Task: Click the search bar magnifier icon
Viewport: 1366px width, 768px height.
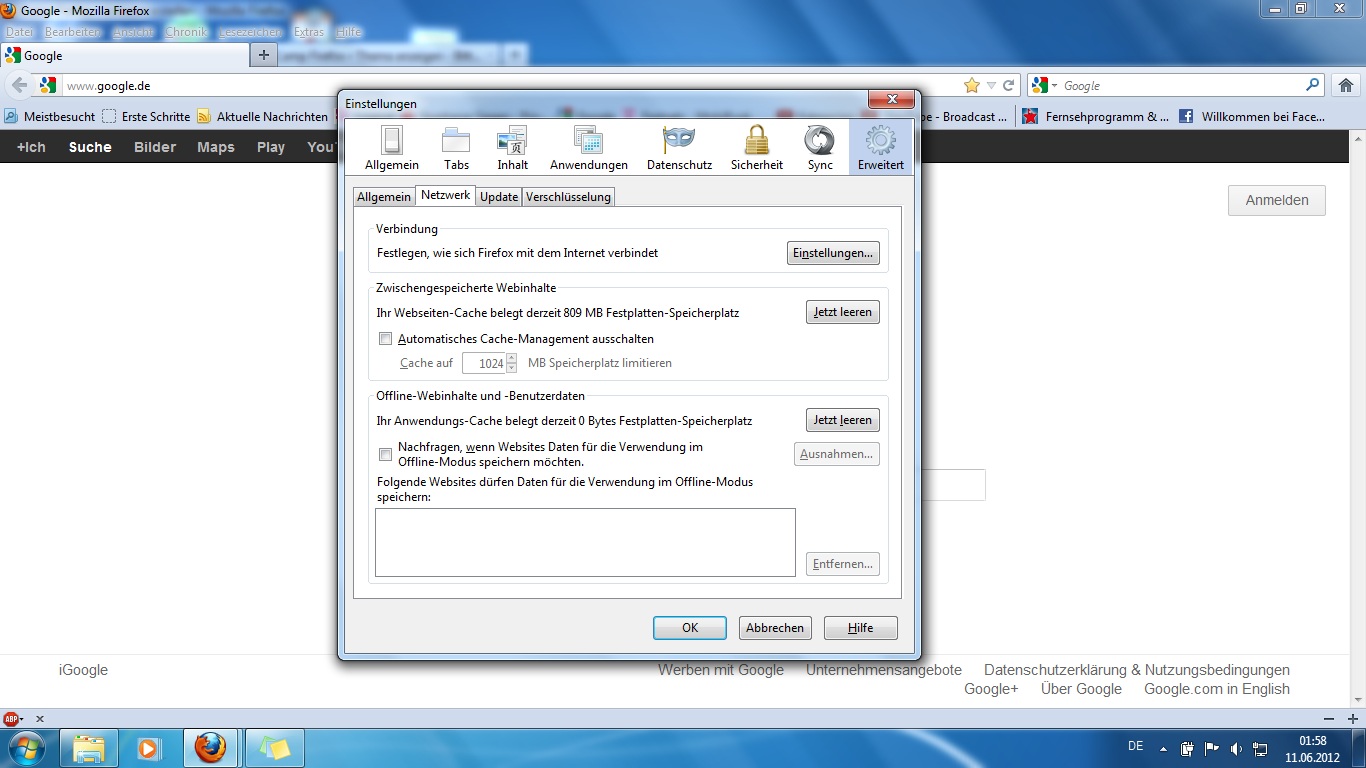Action: click(x=1313, y=85)
